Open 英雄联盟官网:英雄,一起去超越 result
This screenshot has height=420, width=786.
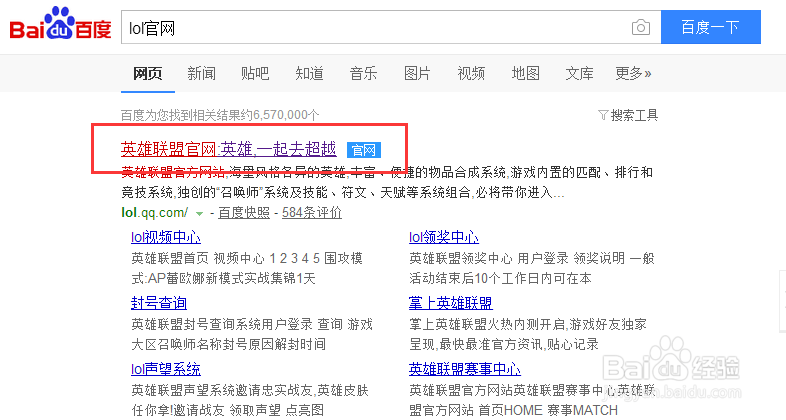229,149
